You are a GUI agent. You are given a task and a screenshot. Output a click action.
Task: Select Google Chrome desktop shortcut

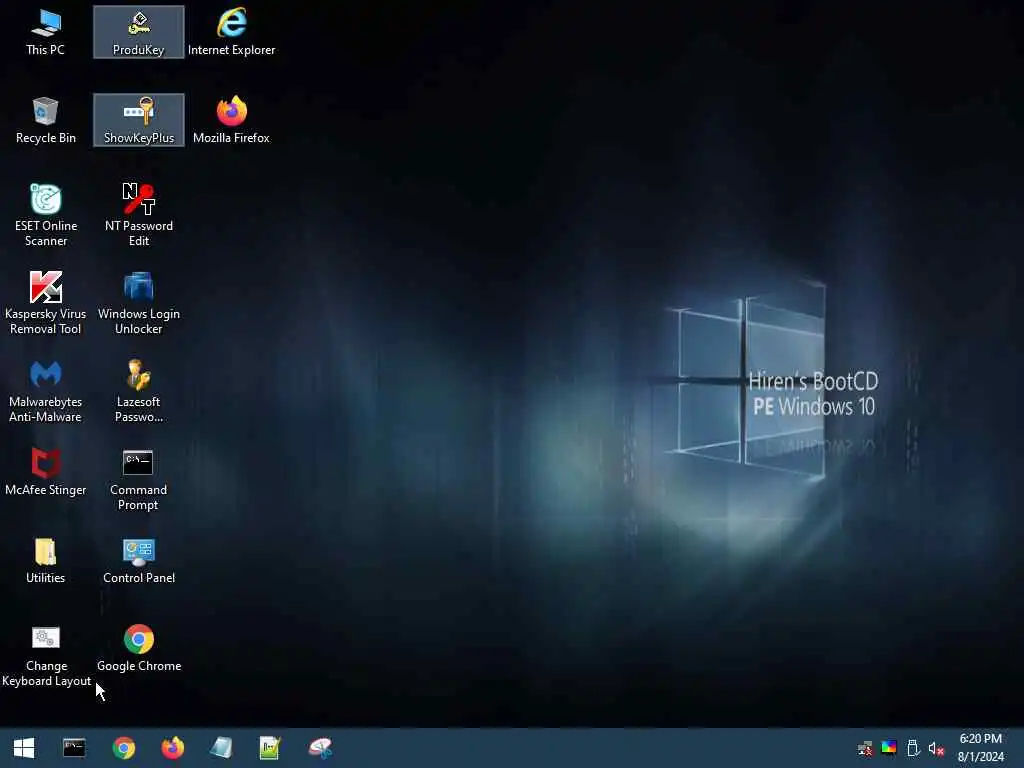(138, 648)
